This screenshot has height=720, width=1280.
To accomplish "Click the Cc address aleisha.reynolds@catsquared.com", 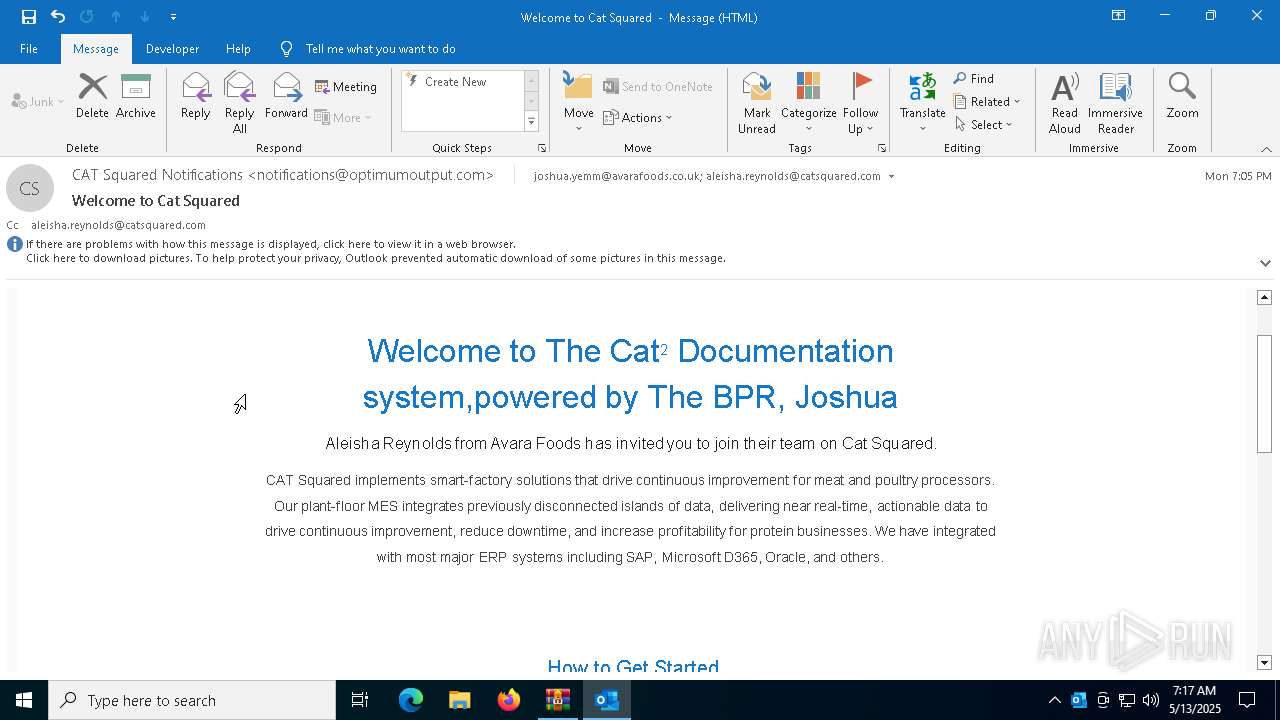I will click(x=118, y=225).
